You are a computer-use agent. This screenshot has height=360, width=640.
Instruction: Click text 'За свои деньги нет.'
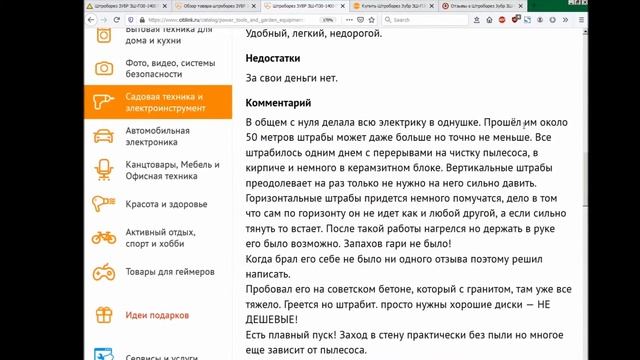tap(291, 78)
